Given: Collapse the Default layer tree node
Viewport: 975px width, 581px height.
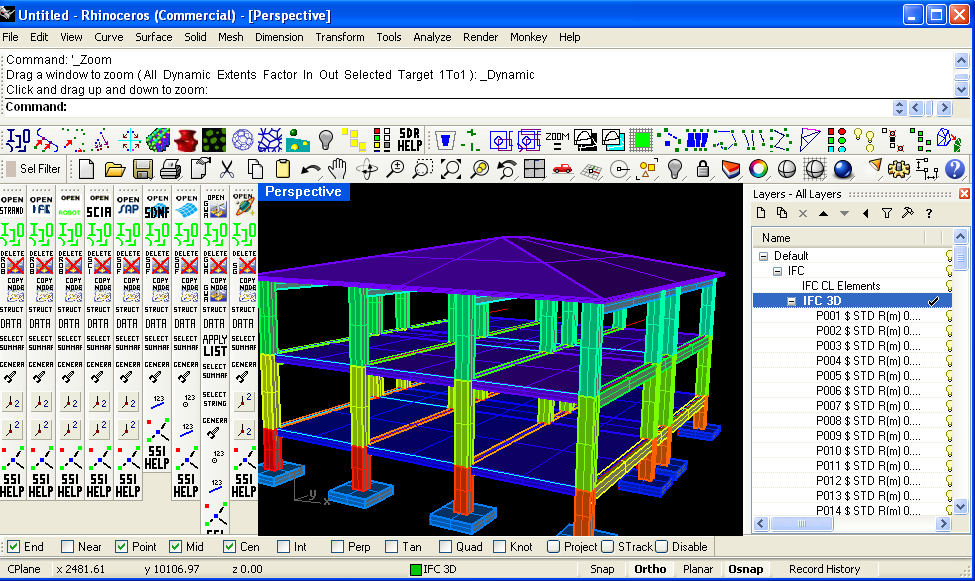Looking at the screenshot, I should [x=764, y=256].
